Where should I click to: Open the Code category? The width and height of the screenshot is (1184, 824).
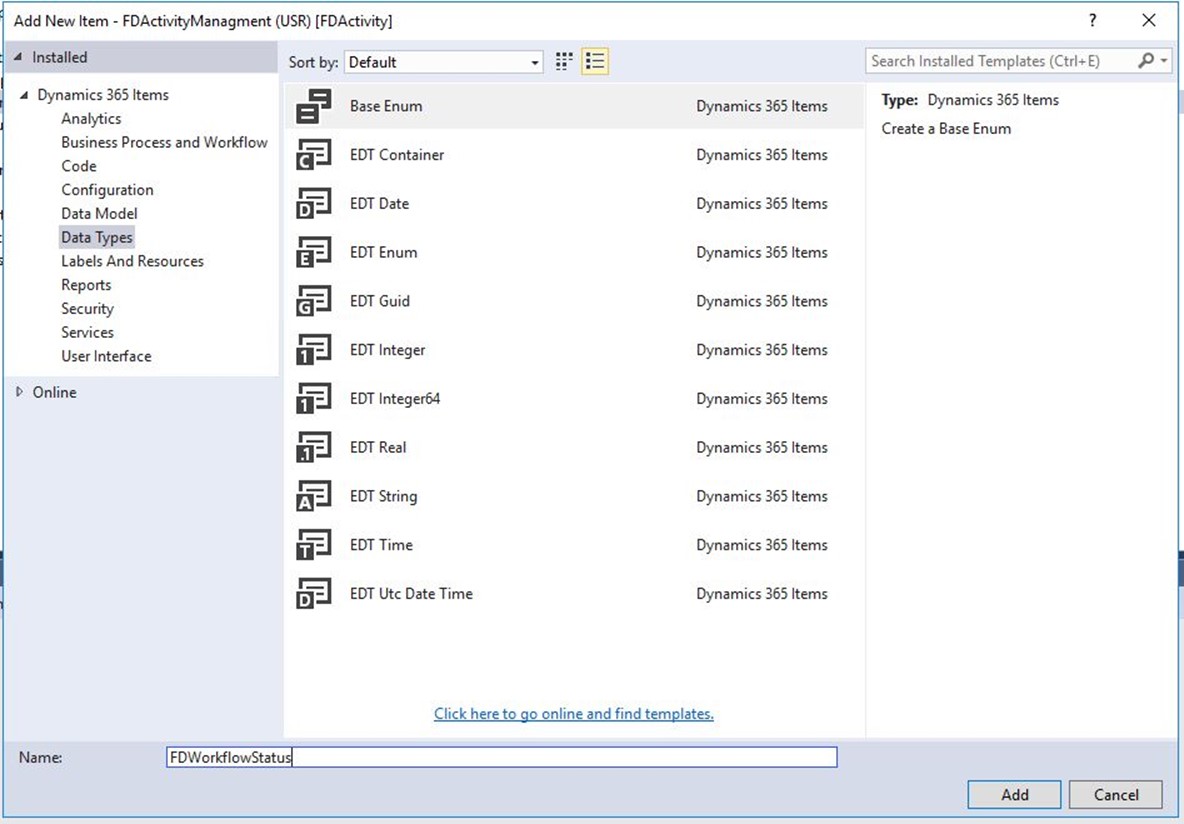tap(79, 166)
